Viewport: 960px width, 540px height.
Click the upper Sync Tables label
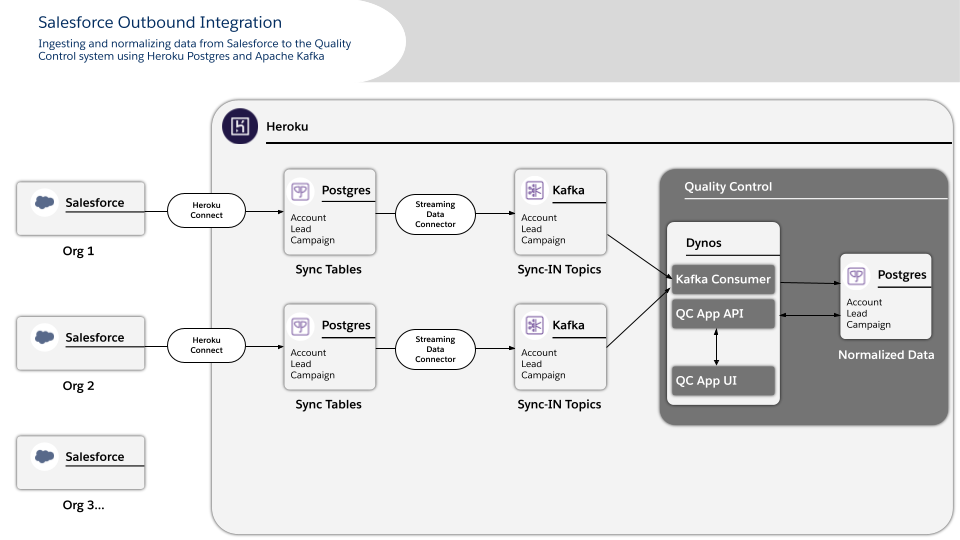[328, 269]
